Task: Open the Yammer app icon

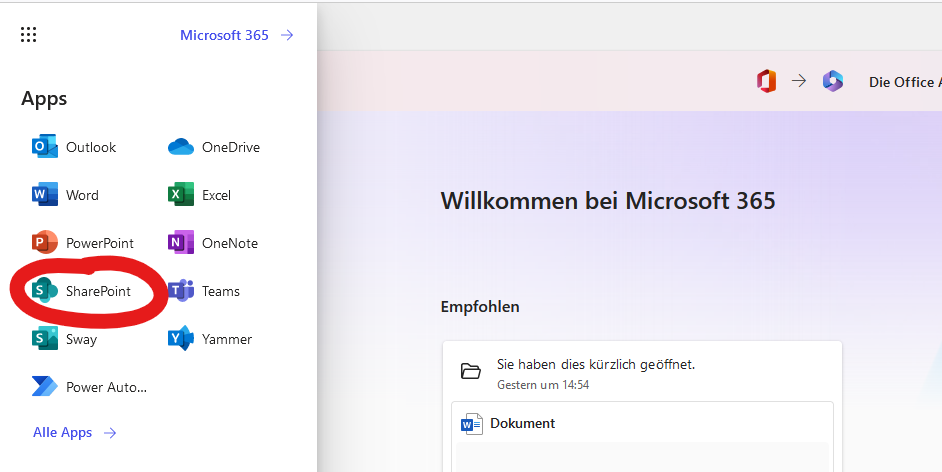Action: pyautogui.click(x=181, y=339)
